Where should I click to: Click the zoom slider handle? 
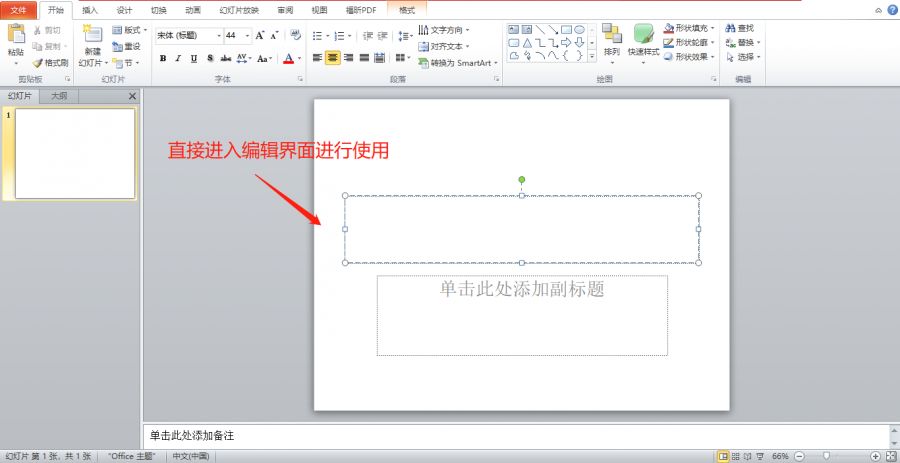click(x=827, y=456)
